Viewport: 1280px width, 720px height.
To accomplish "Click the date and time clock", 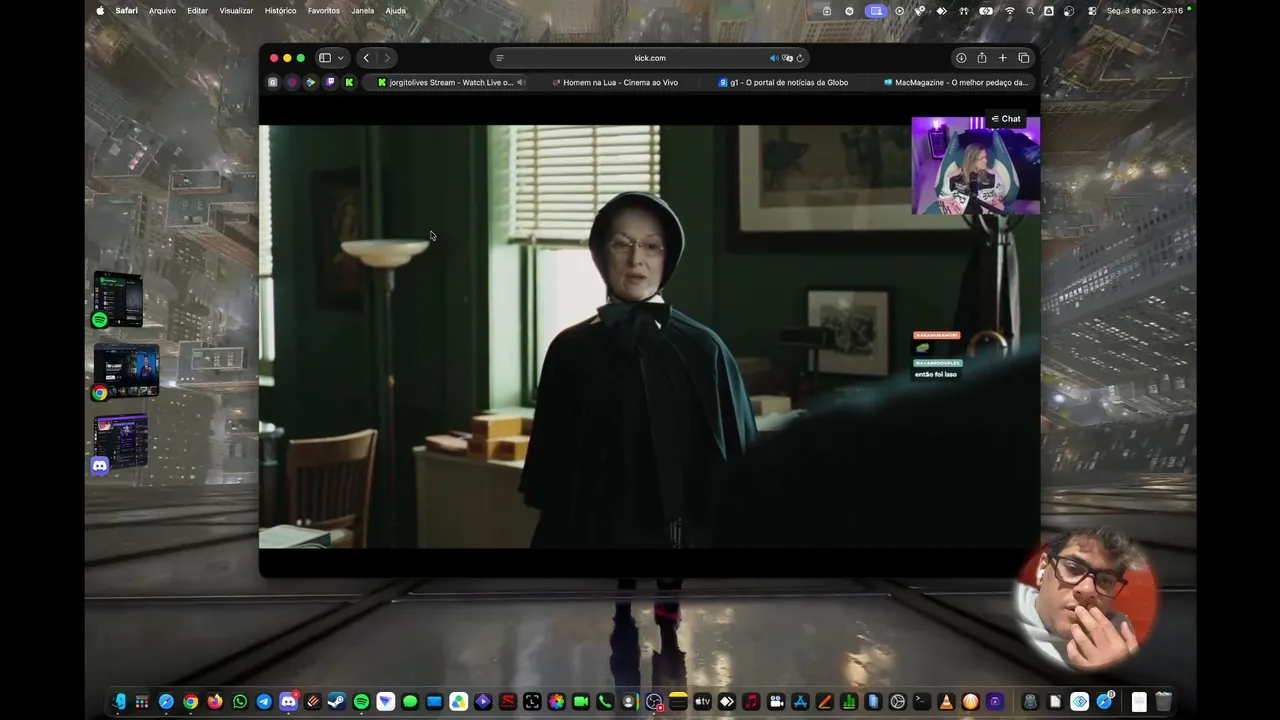I will [x=1145, y=11].
